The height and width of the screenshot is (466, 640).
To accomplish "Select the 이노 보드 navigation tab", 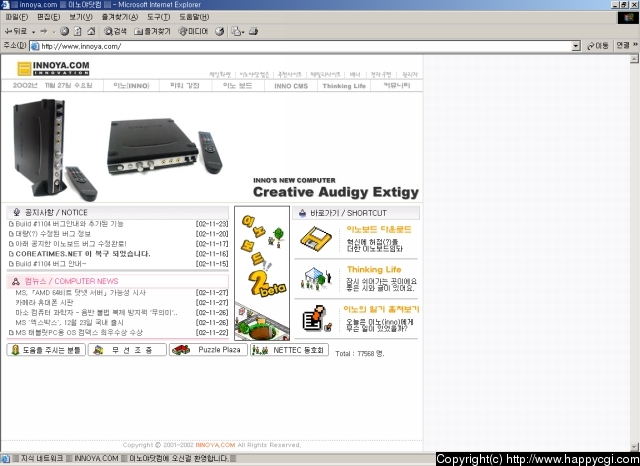I will (x=238, y=86).
